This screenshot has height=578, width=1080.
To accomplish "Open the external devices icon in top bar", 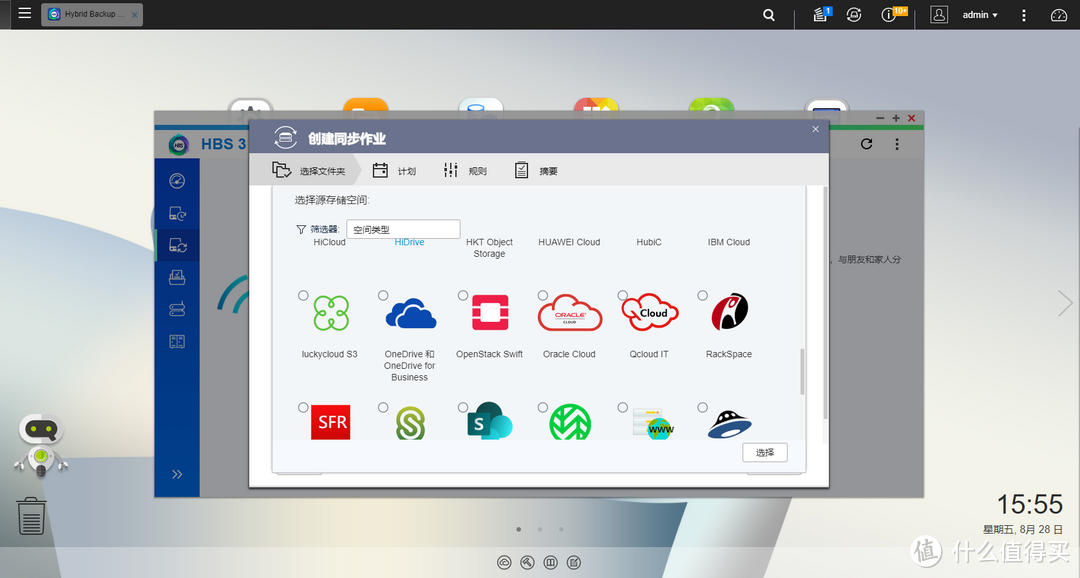I will point(854,14).
